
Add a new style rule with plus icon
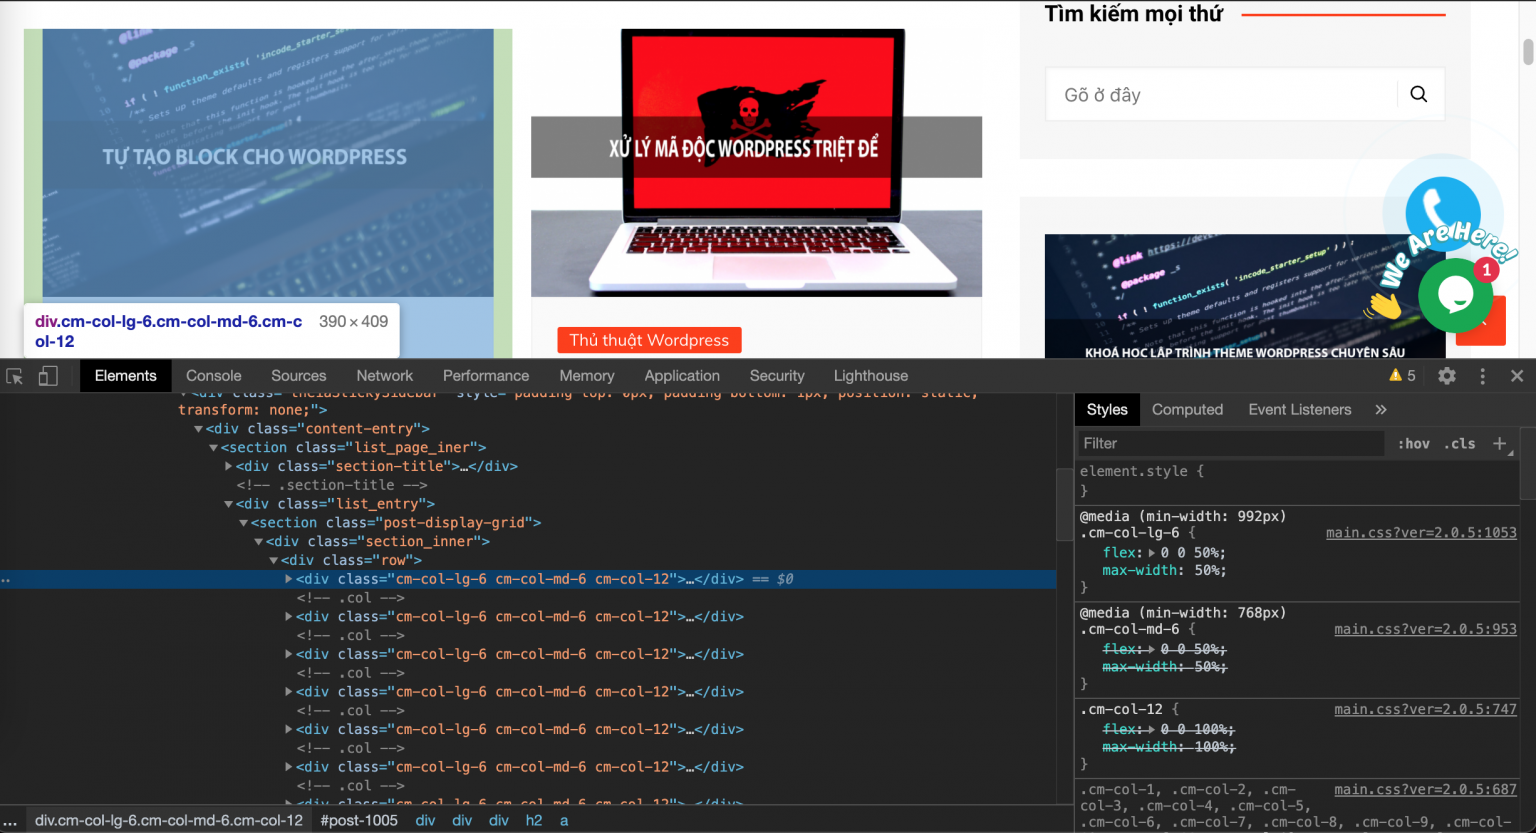coord(1499,444)
